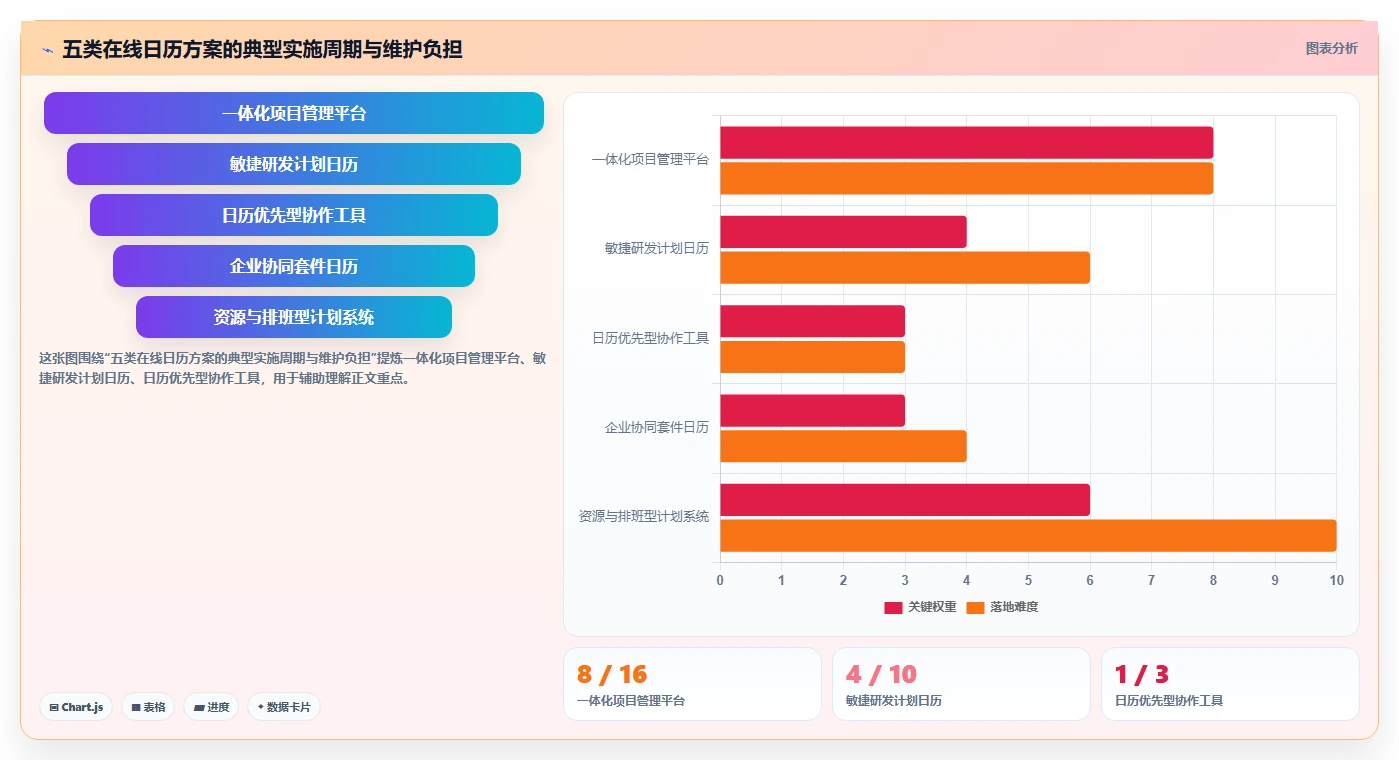
Task: Click the orange bar for 一体化项目管理平台
Action: click(966, 178)
